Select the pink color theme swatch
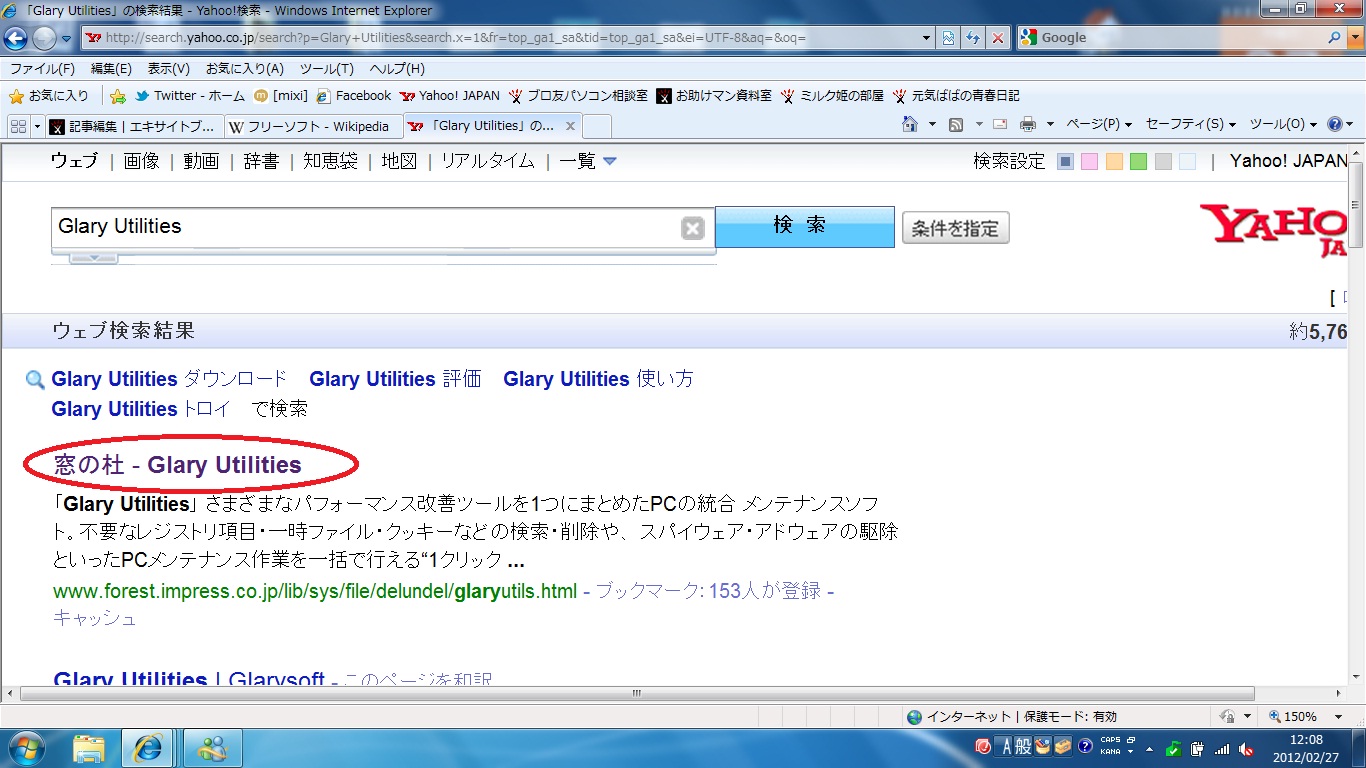This screenshot has width=1366, height=768. pyautogui.click(x=1090, y=162)
